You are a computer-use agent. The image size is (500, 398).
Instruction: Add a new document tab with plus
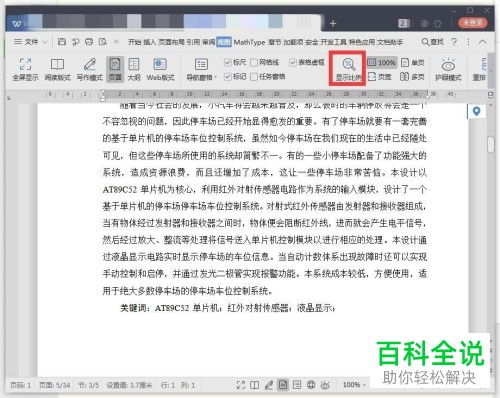[x=333, y=23]
